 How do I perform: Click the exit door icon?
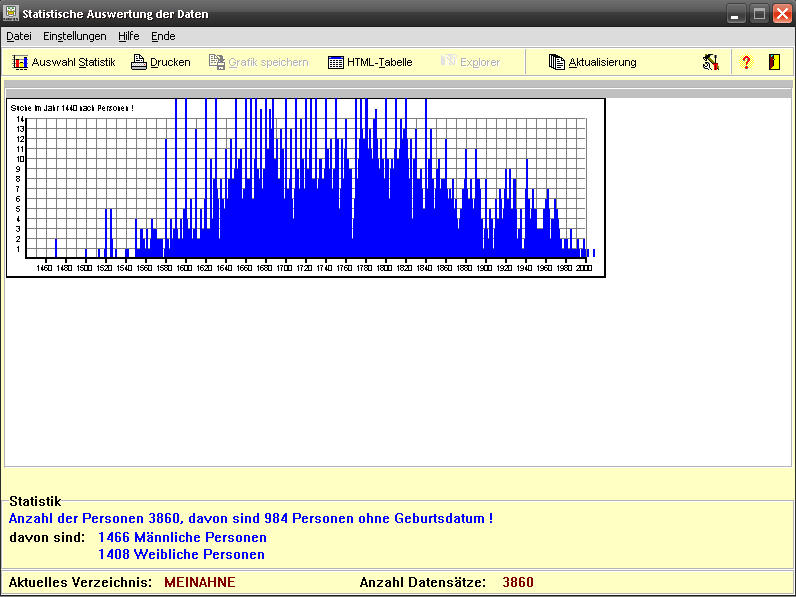click(774, 62)
